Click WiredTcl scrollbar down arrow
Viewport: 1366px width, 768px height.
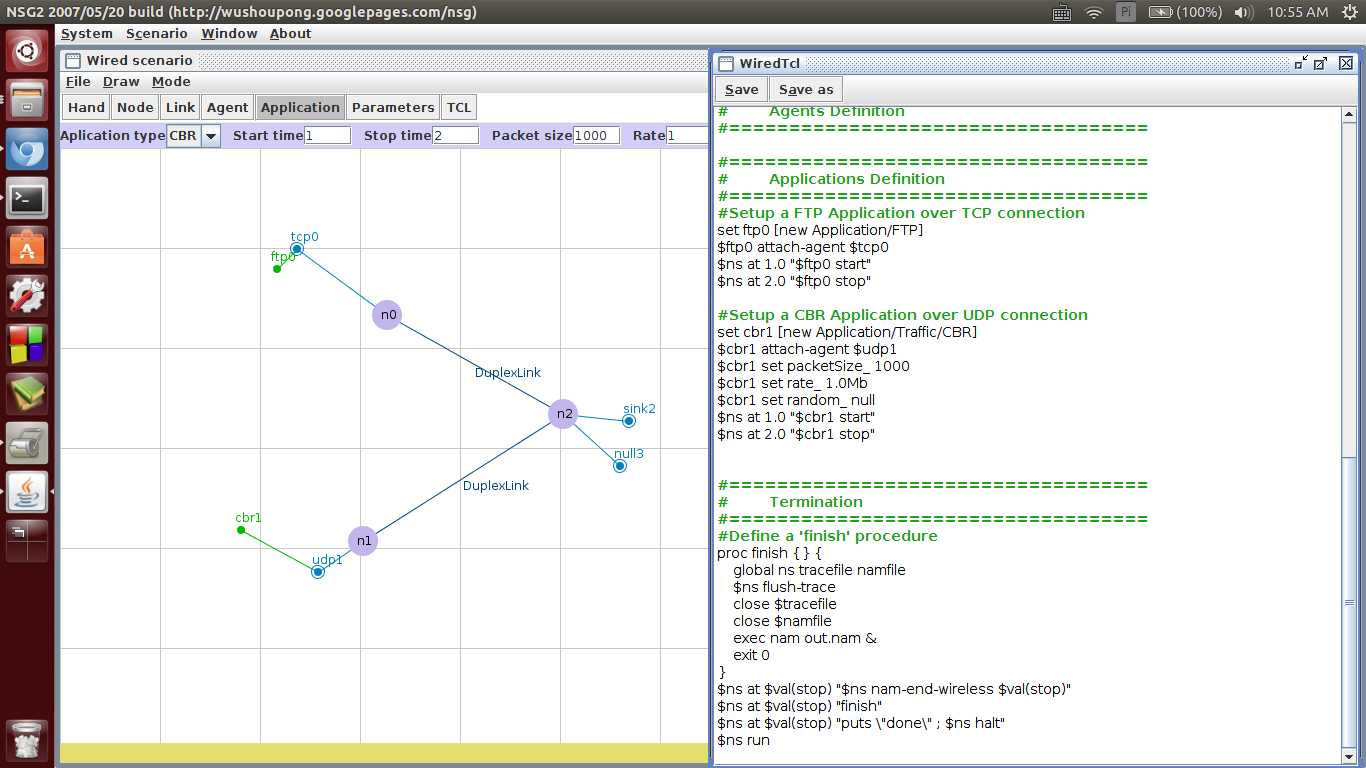pyautogui.click(x=1348, y=755)
